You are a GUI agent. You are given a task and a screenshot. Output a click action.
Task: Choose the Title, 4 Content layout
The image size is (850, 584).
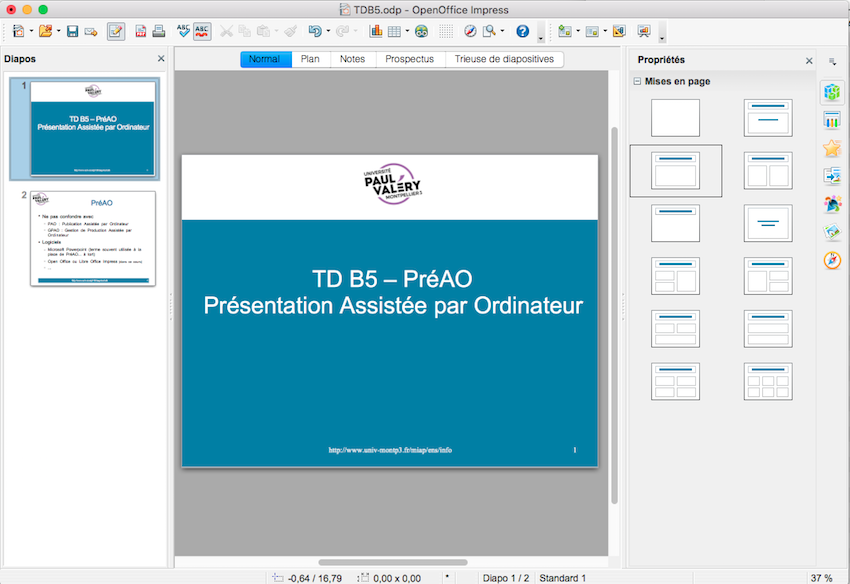click(x=675, y=381)
